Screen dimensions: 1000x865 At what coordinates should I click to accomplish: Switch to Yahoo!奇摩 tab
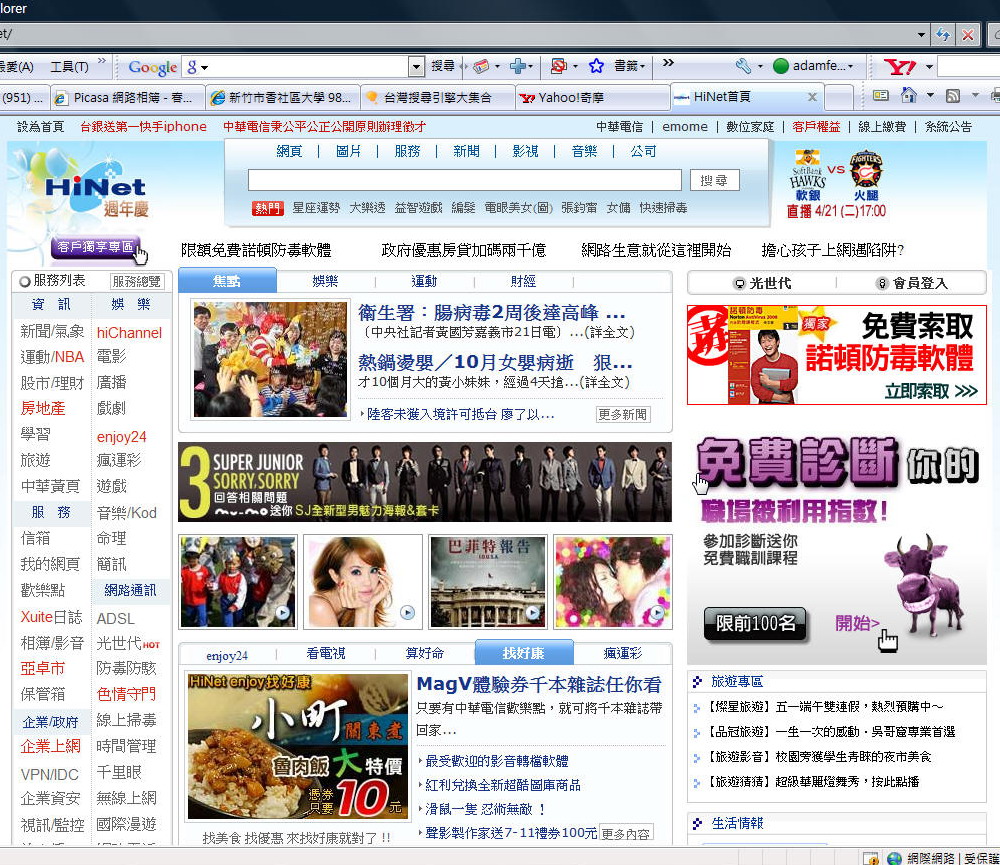(x=592, y=98)
